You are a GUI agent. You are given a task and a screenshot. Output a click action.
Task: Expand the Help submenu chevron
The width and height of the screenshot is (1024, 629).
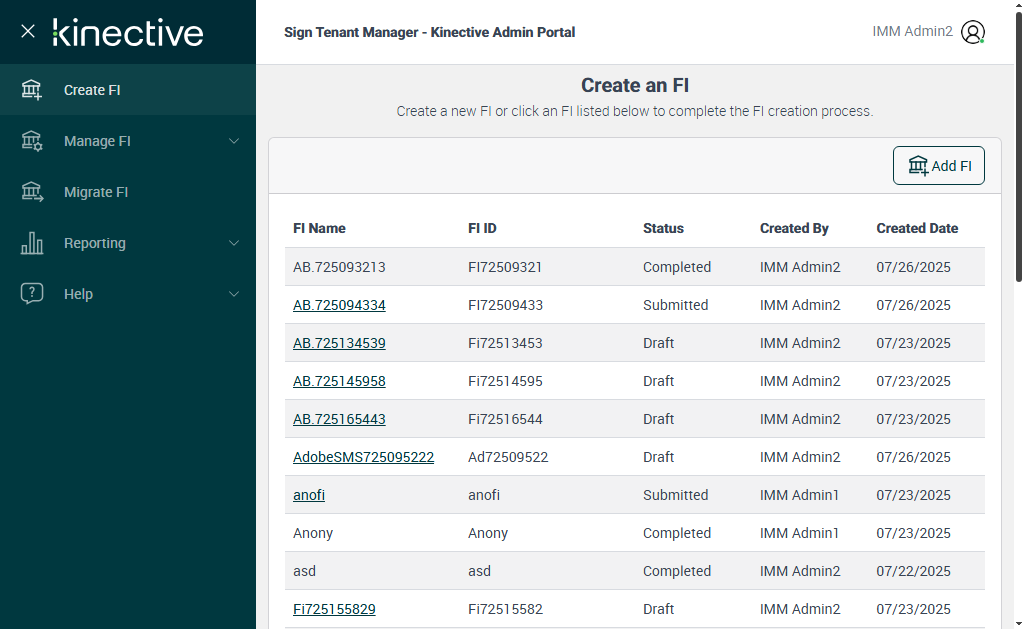tap(234, 294)
